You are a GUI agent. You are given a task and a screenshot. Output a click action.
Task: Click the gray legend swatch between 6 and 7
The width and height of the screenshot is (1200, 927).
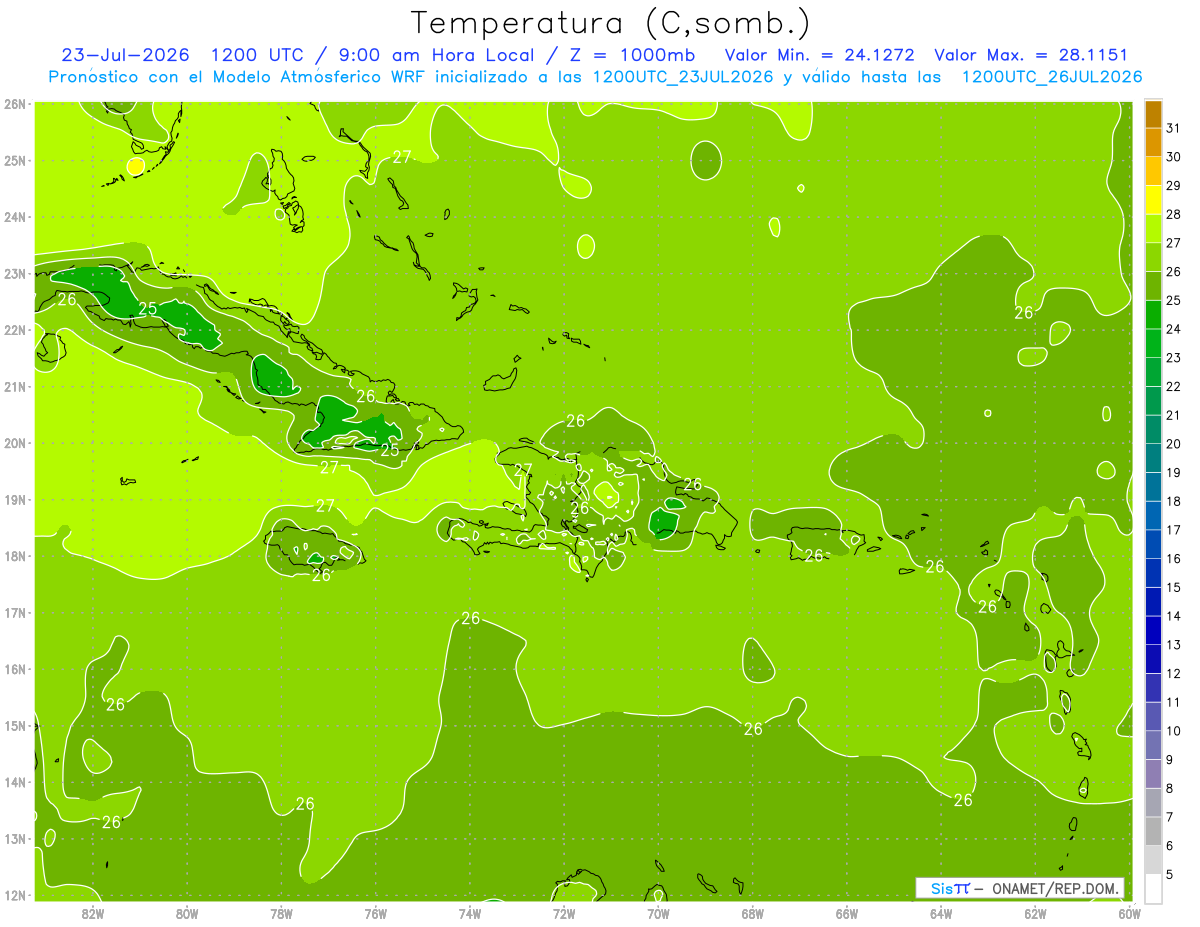pyautogui.click(x=1152, y=832)
